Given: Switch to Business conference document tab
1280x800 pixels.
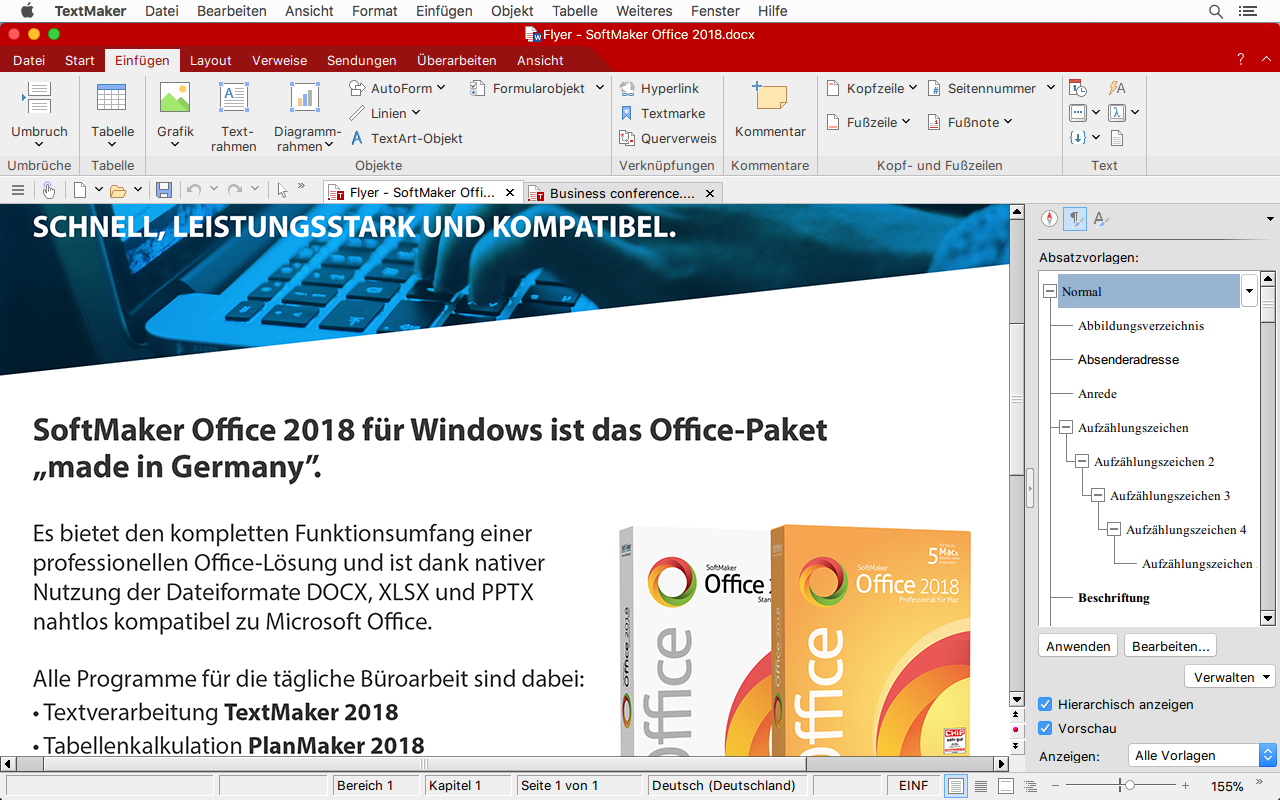Looking at the screenshot, I should pyautogui.click(x=622, y=193).
